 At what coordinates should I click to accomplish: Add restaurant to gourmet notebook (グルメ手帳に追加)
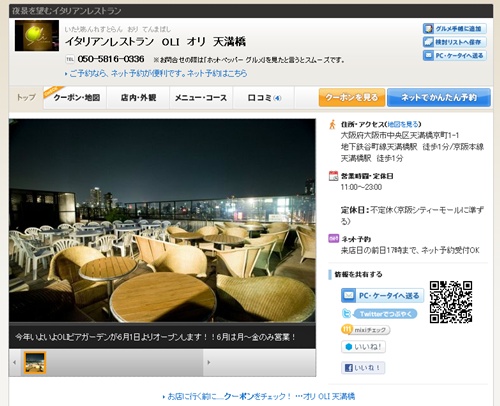(455, 29)
